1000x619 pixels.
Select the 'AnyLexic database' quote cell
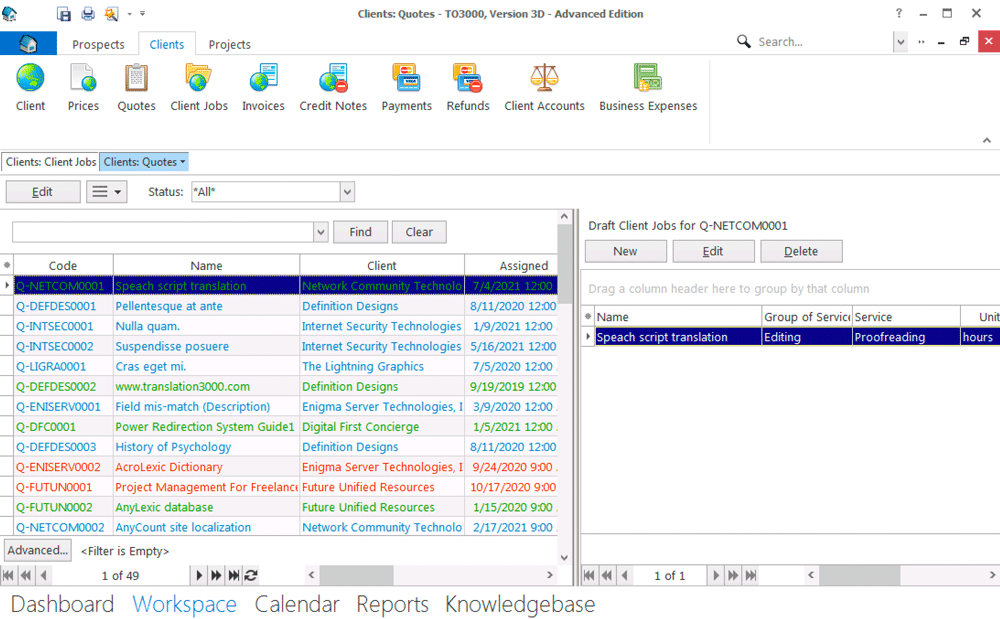pos(207,507)
